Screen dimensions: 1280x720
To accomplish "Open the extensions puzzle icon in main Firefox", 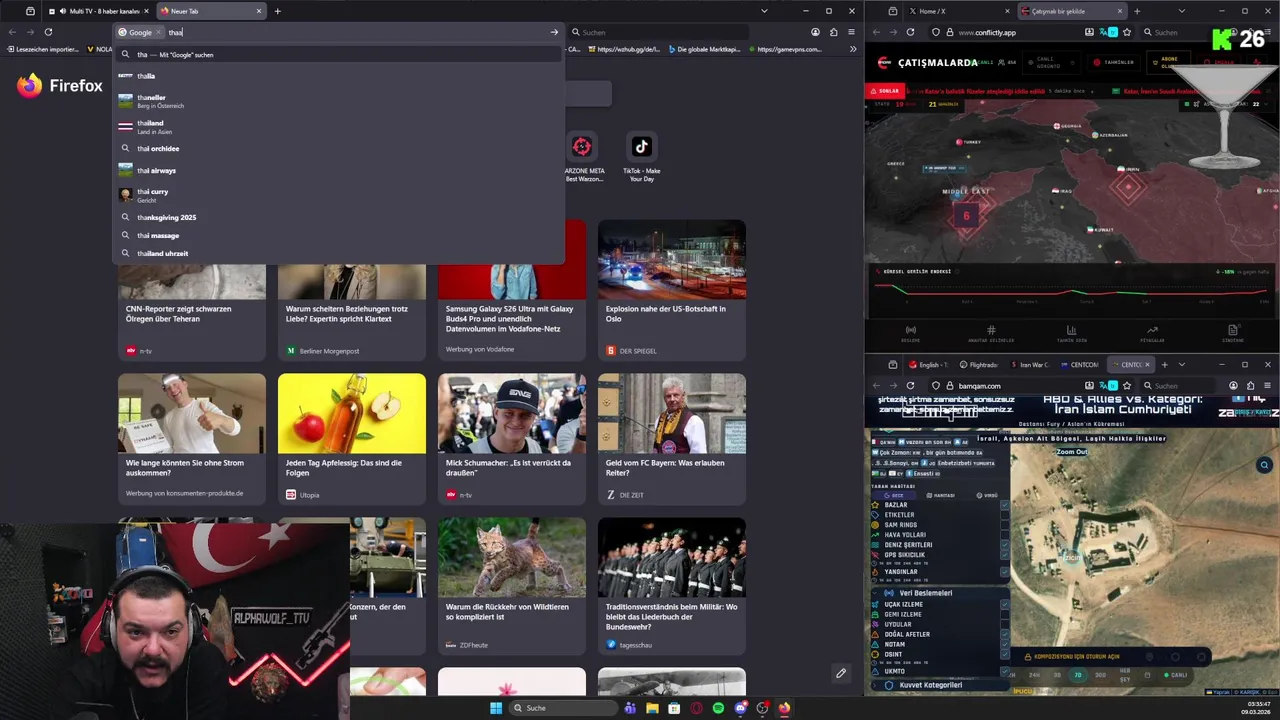I will 834,32.
